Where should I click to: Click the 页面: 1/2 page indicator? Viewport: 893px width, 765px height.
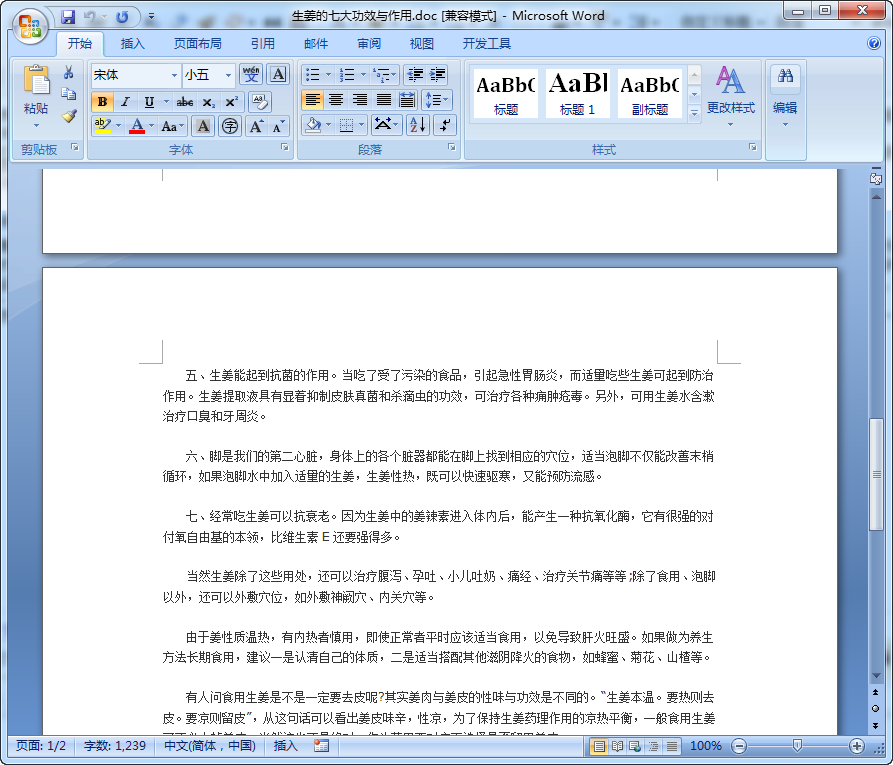pyautogui.click(x=40, y=746)
